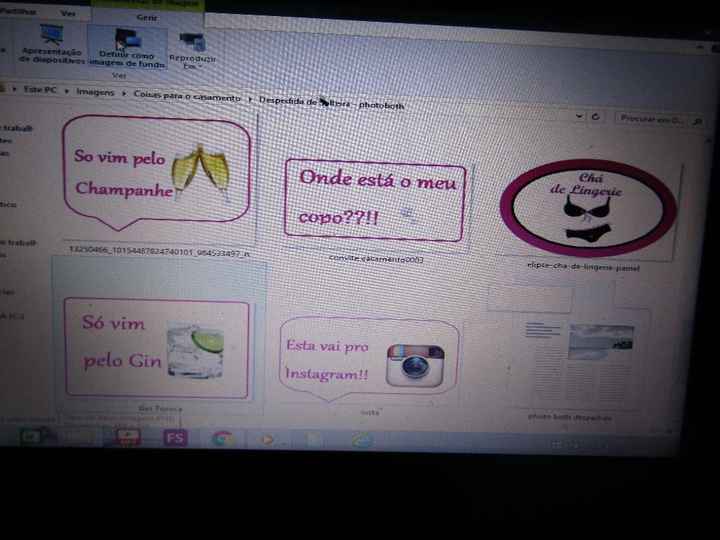Viewport: 720px width, 540px height.
Task: Select the 'Onde está o meu copo' thumbnail
Action: (x=375, y=201)
